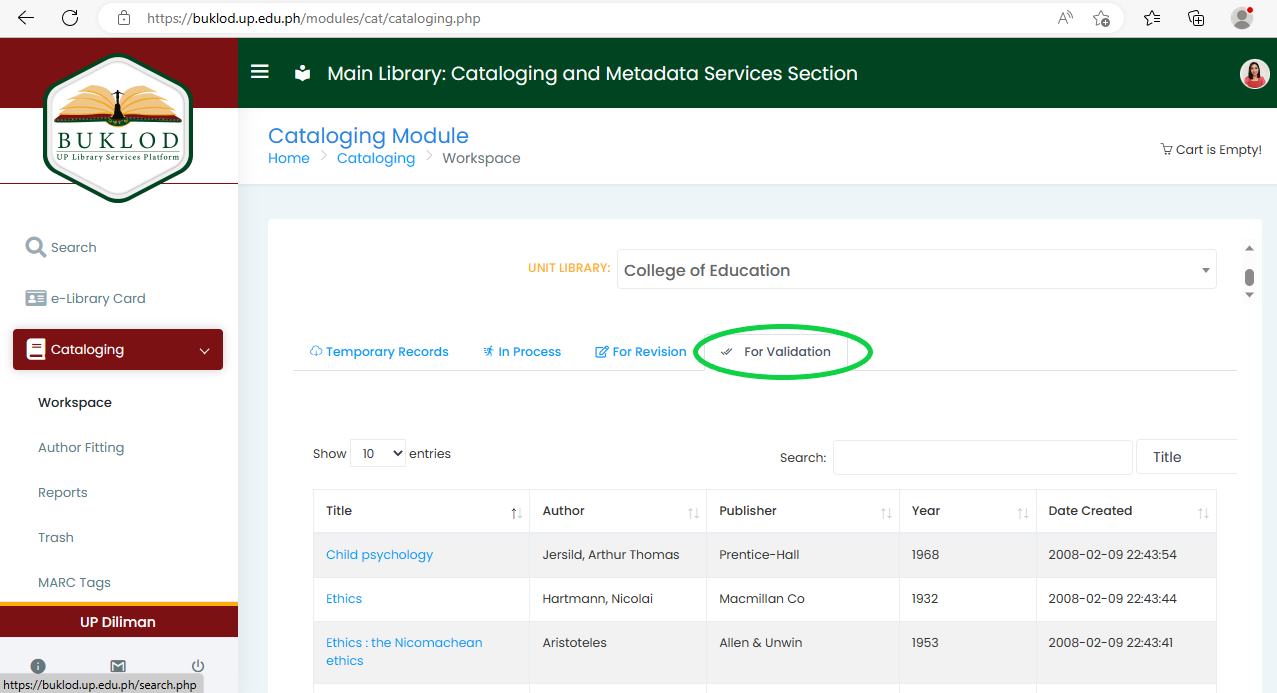
Task: Open the shopping cart icon
Action: (x=1166, y=149)
